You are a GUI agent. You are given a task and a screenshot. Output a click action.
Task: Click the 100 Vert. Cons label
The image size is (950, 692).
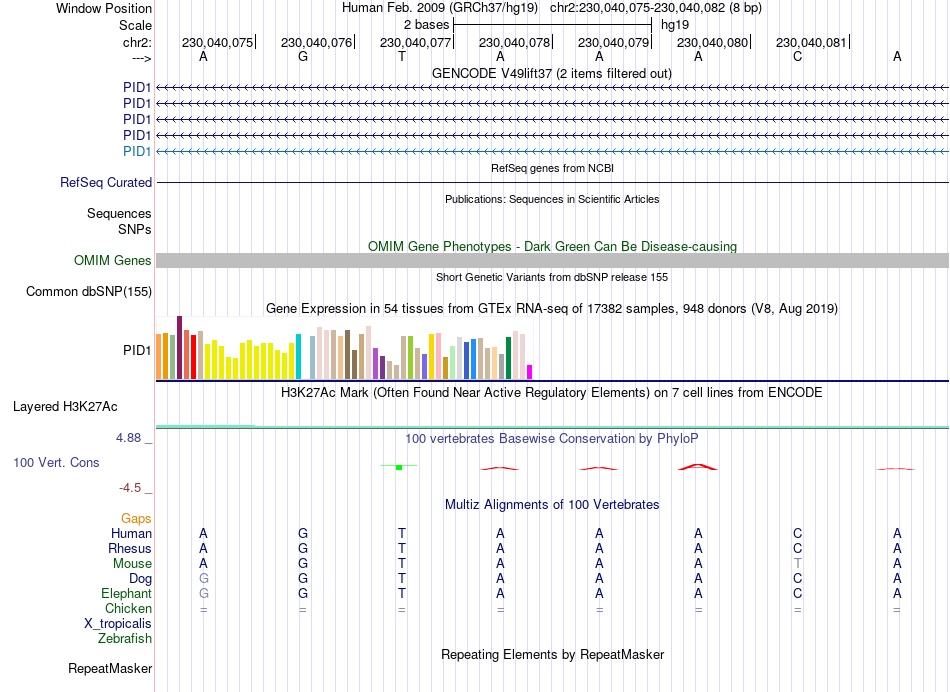pos(56,462)
